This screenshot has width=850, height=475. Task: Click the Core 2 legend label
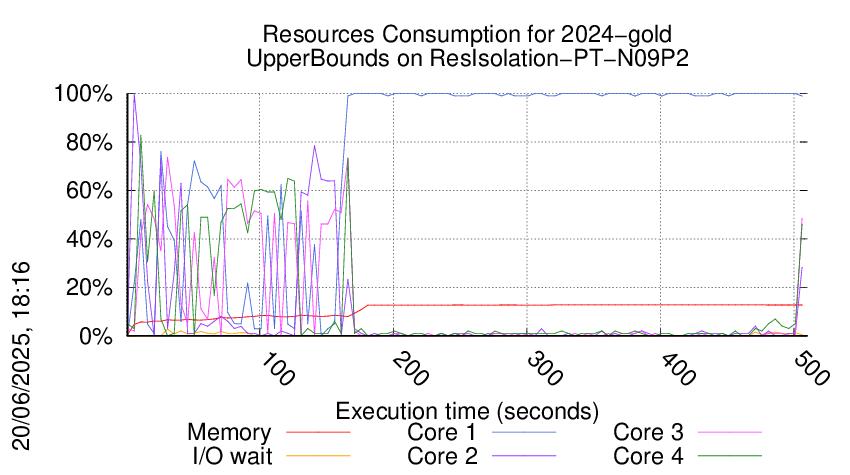(x=442, y=456)
